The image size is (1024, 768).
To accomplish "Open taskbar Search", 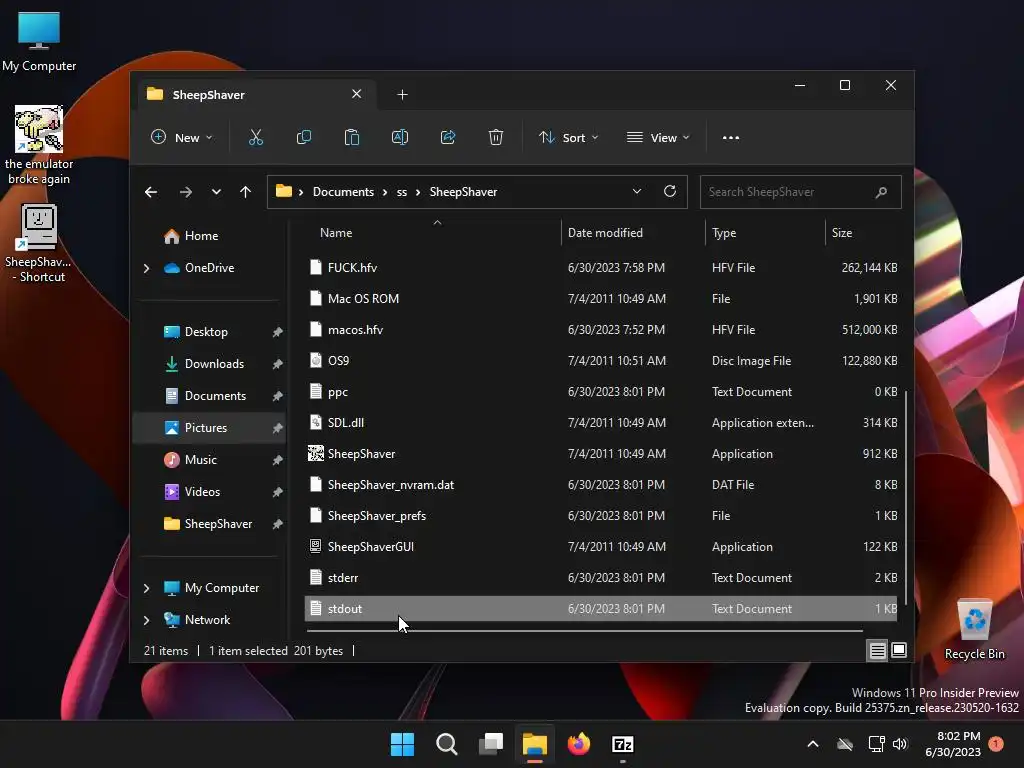I will pyautogui.click(x=447, y=744).
